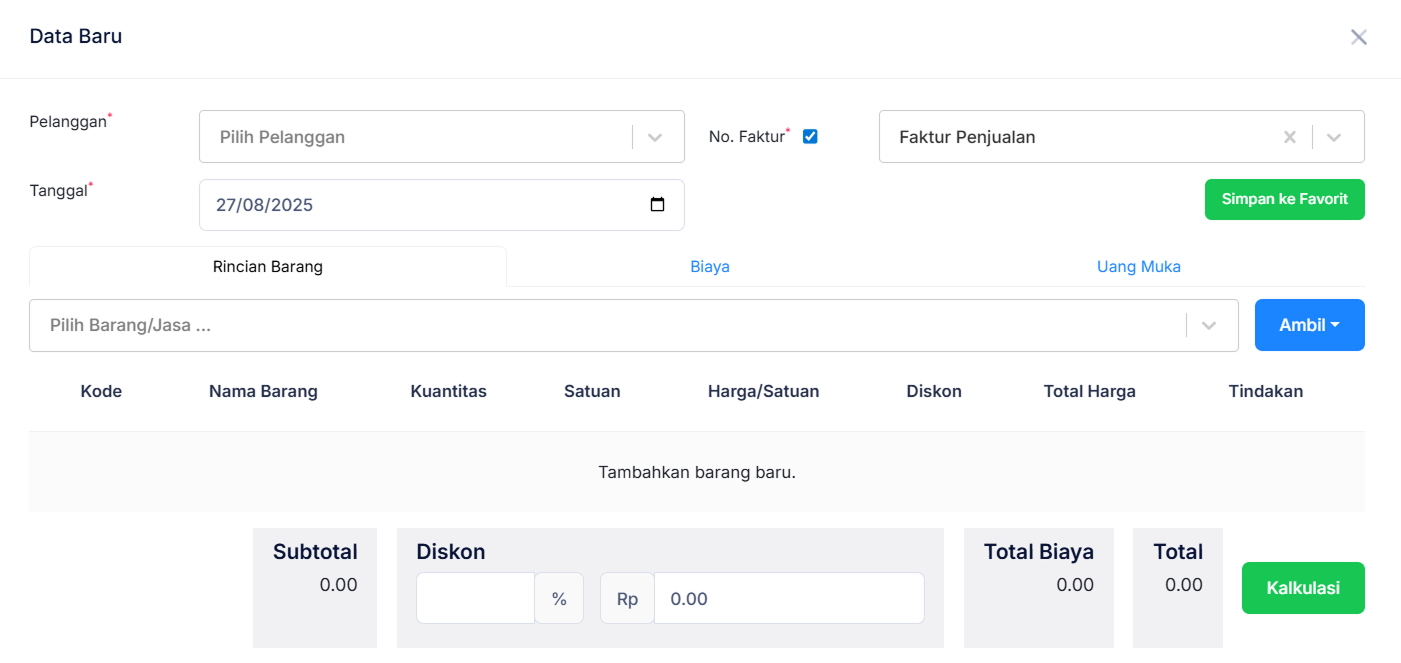Select the Rincian Barang tab
1401x663 pixels.
click(267, 266)
